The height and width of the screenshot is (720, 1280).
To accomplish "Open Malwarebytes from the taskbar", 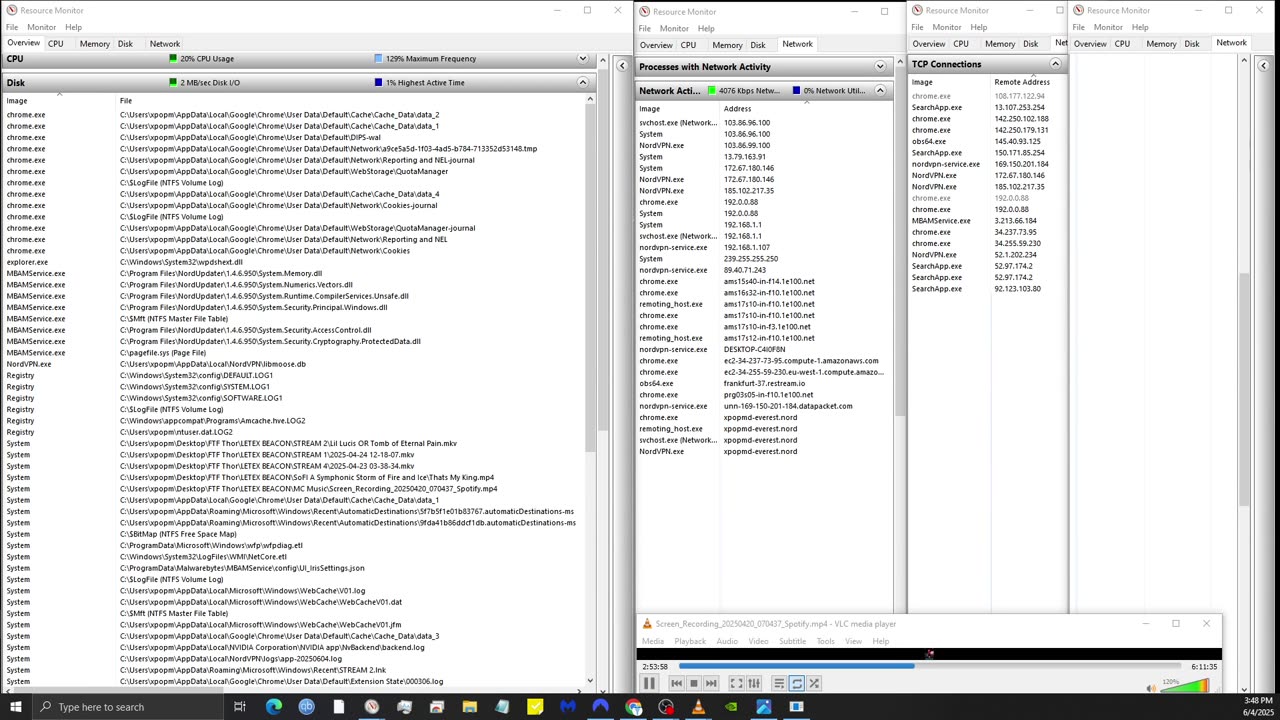I will coord(567,707).
